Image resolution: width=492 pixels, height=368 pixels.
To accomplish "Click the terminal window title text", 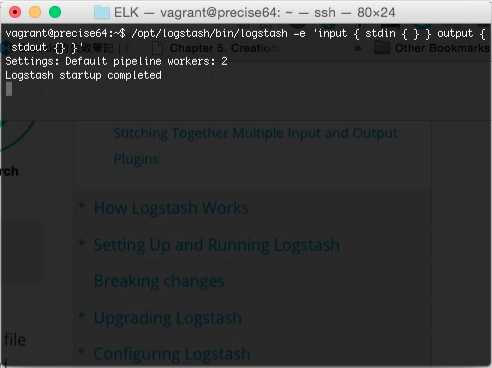I will (255, 13).
